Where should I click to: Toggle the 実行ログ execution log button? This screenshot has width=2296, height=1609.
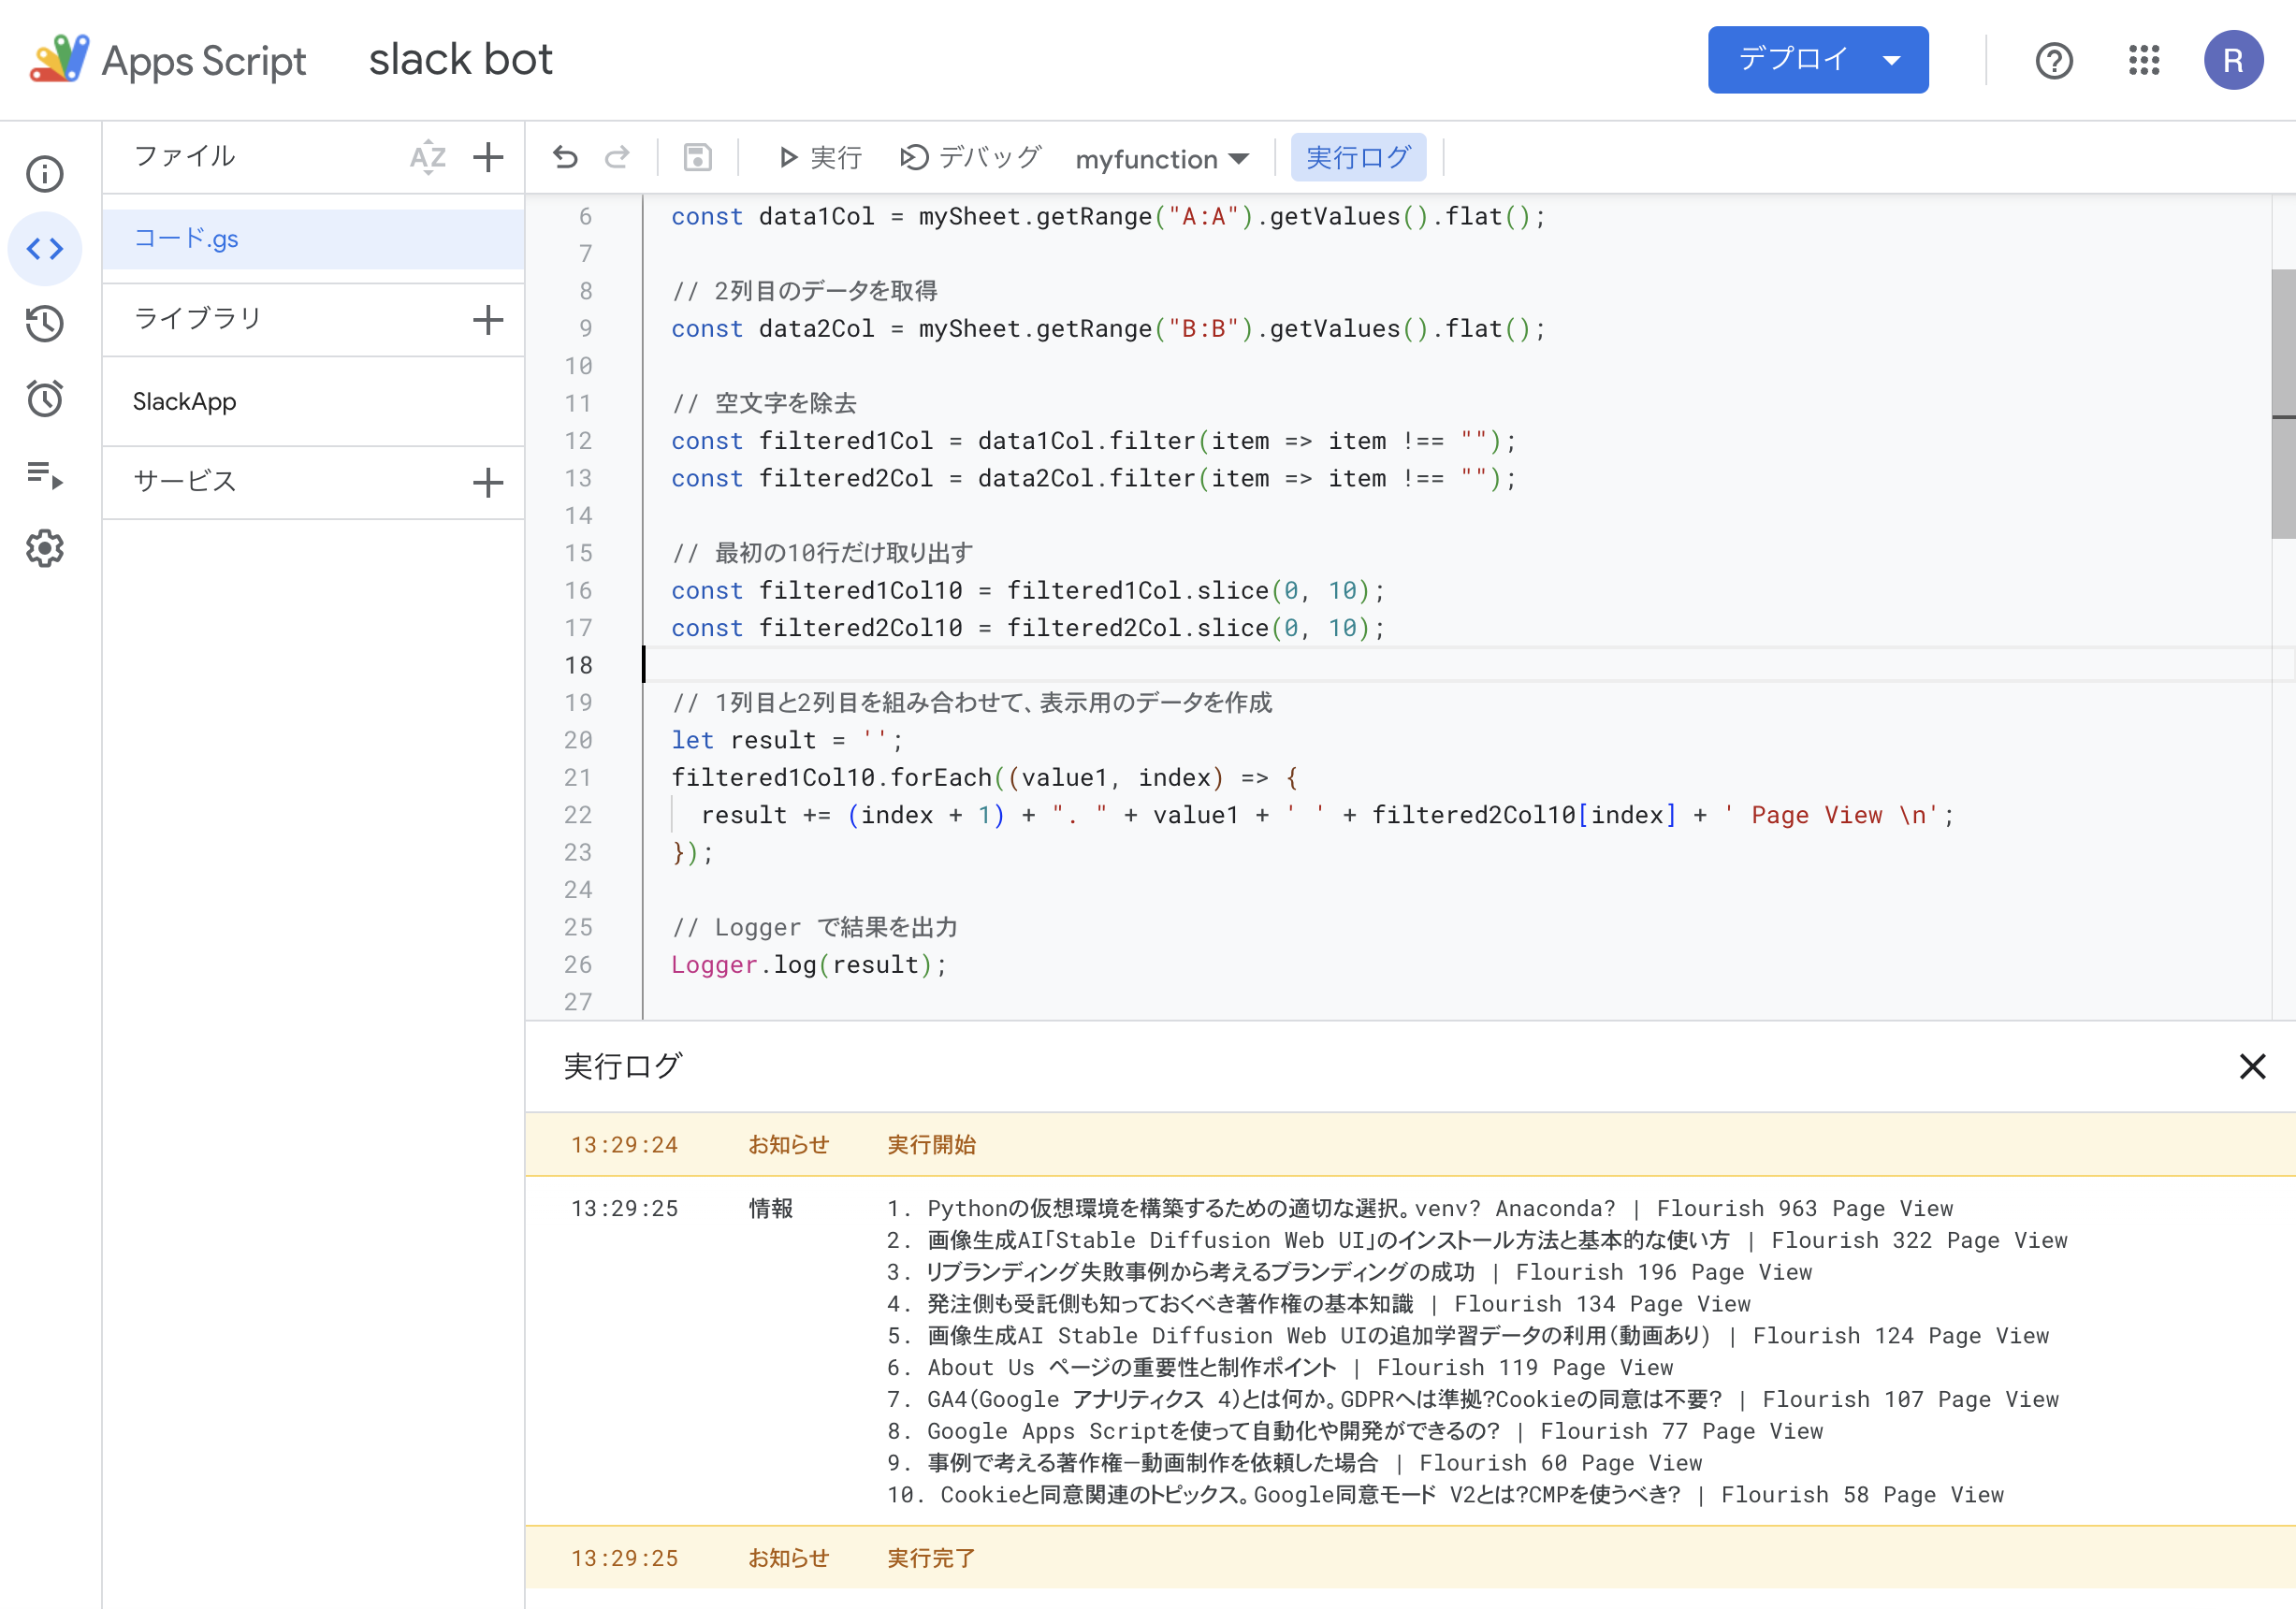pyautogui.click(x=1358, y=157)
